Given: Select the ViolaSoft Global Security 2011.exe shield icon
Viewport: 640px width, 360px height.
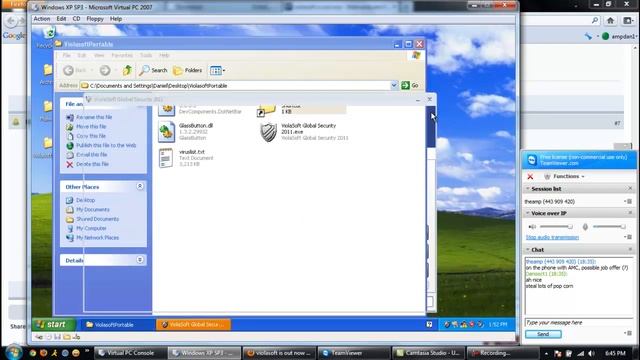Looking at the screenshot, I should [269, 132].
